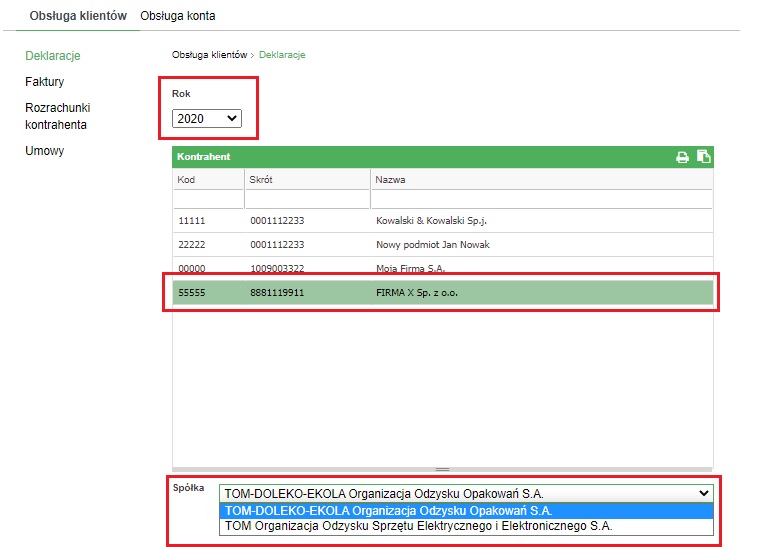763x547 pixels.
Task: Click the print icon in Kontrahent header
Action: [x=682, y=157]
